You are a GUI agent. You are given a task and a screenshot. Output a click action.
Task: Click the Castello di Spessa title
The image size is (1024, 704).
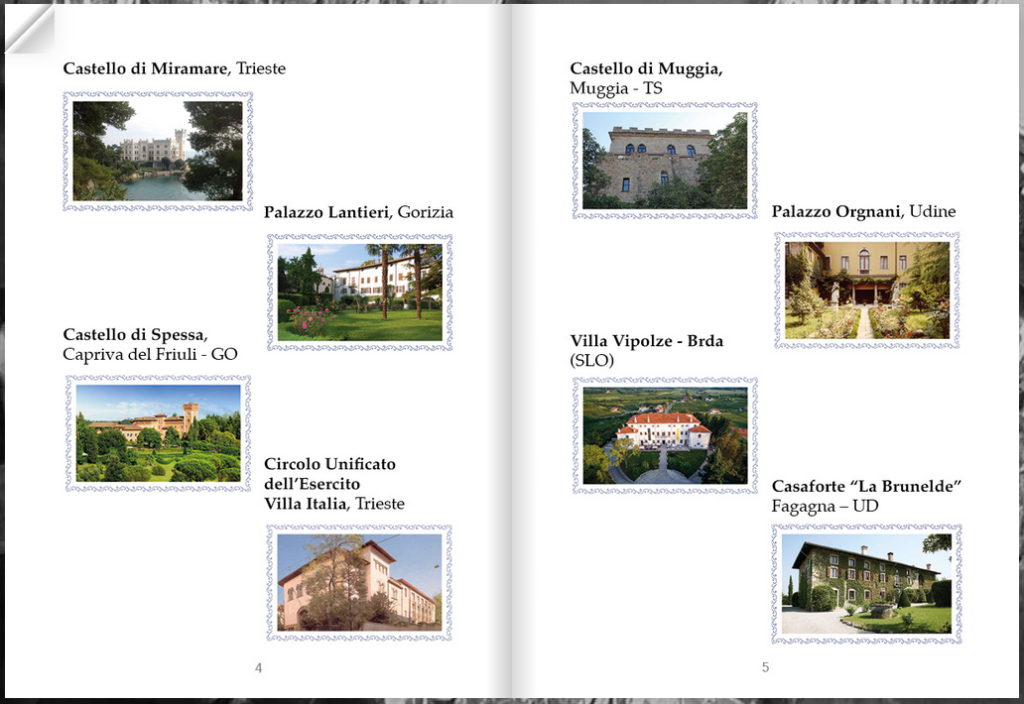[135, 334]
